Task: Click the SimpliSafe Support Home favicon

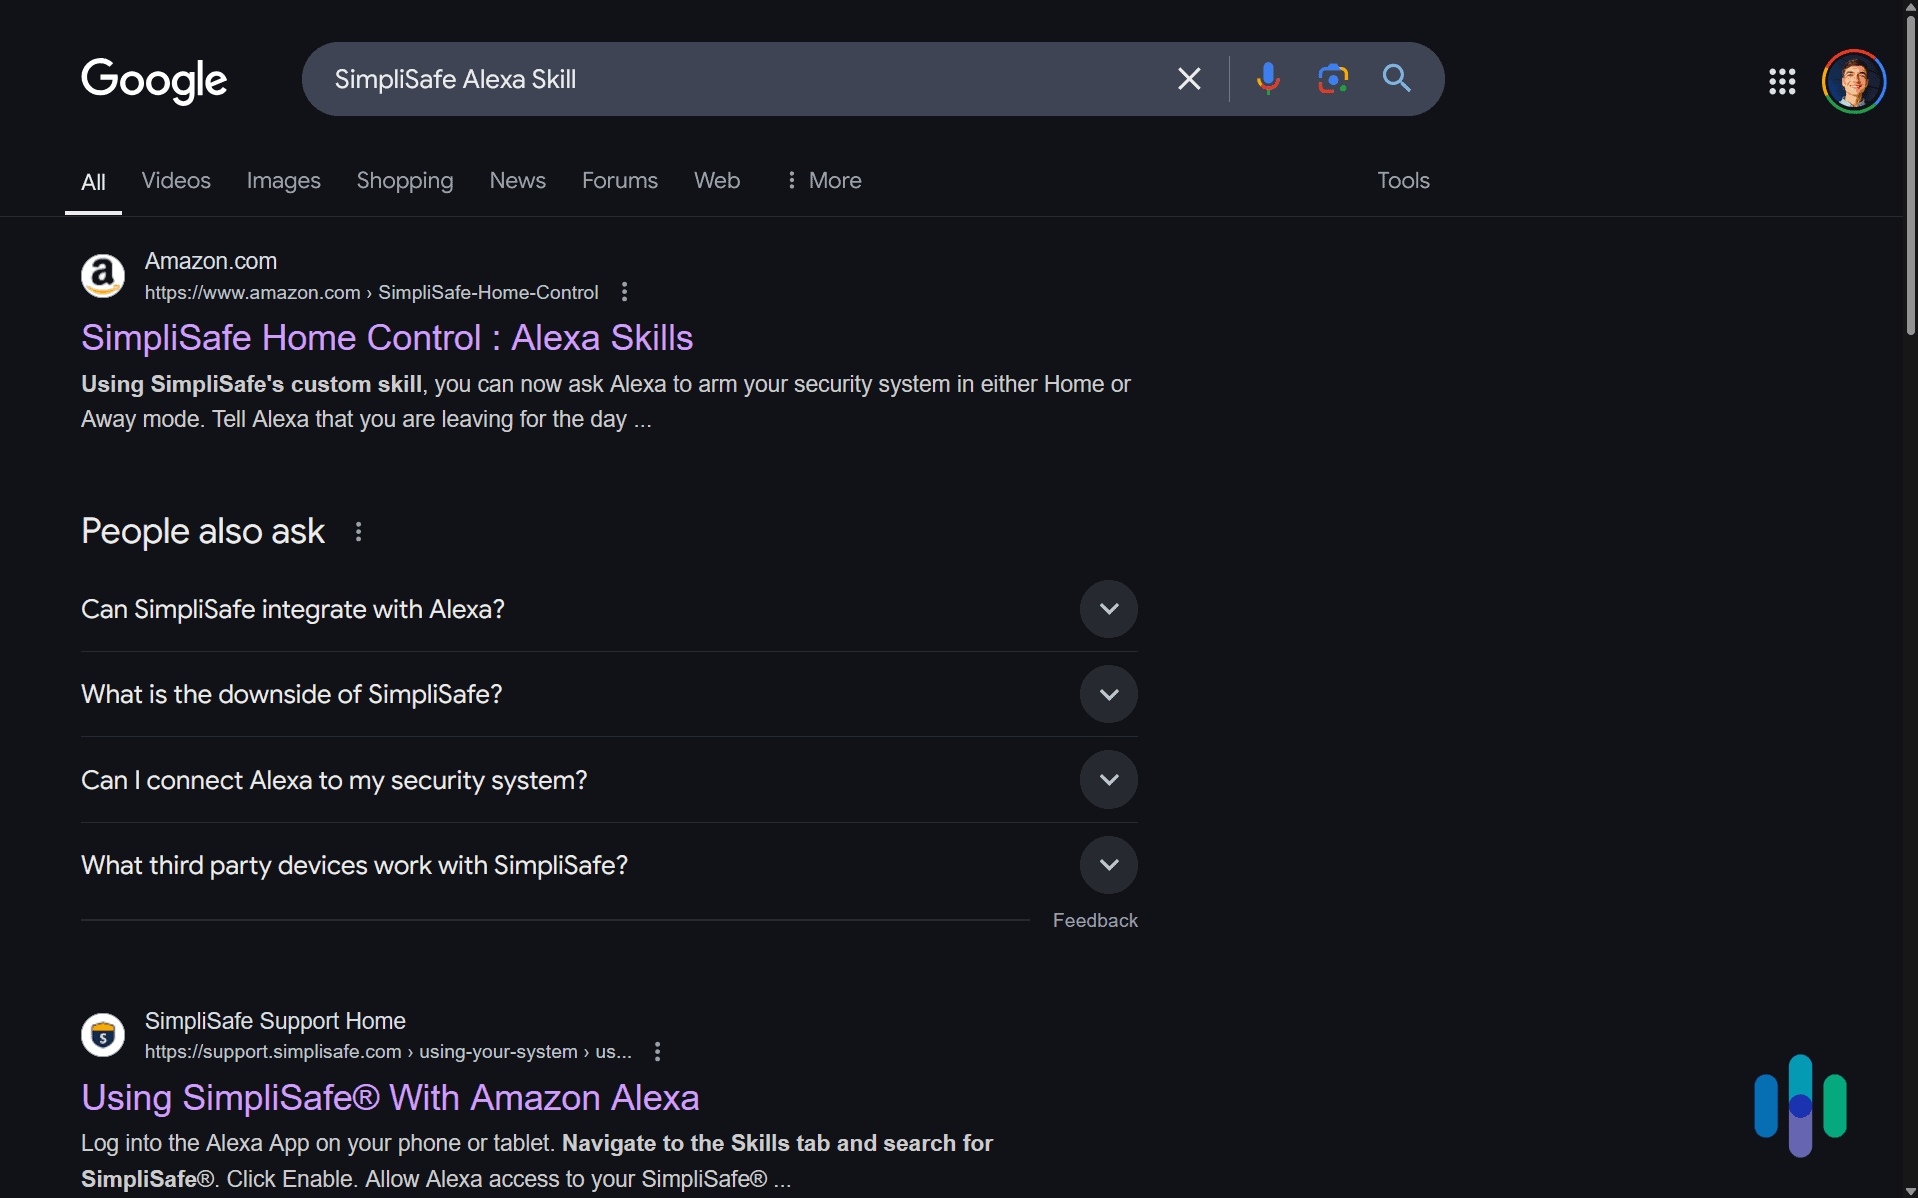Action: (102, 1034)
